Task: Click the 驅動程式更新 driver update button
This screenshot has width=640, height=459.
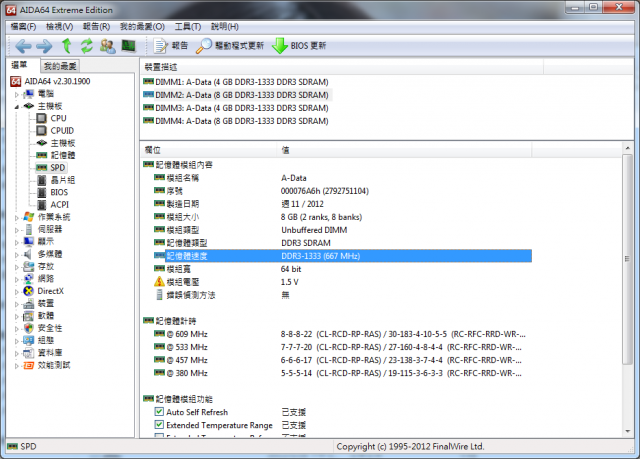Action: (230, 46)
